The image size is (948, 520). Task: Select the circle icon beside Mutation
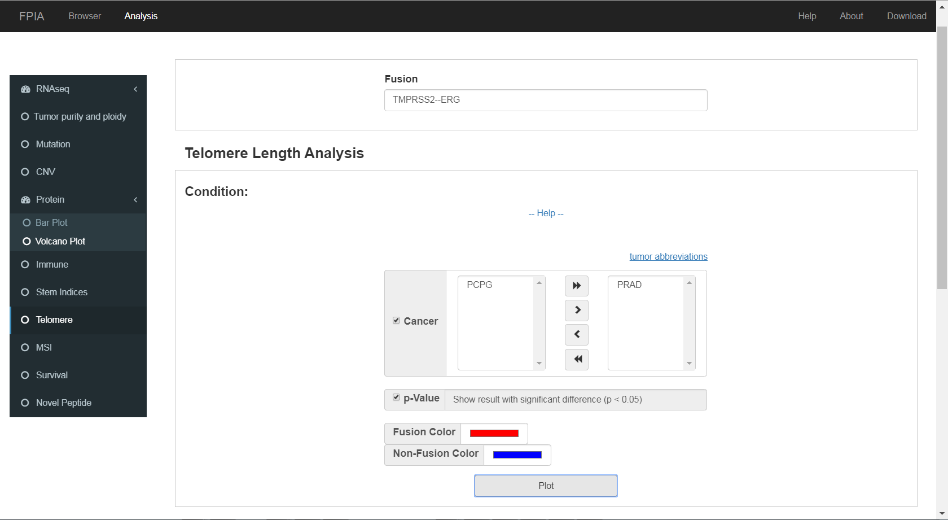tap(25, 144)
